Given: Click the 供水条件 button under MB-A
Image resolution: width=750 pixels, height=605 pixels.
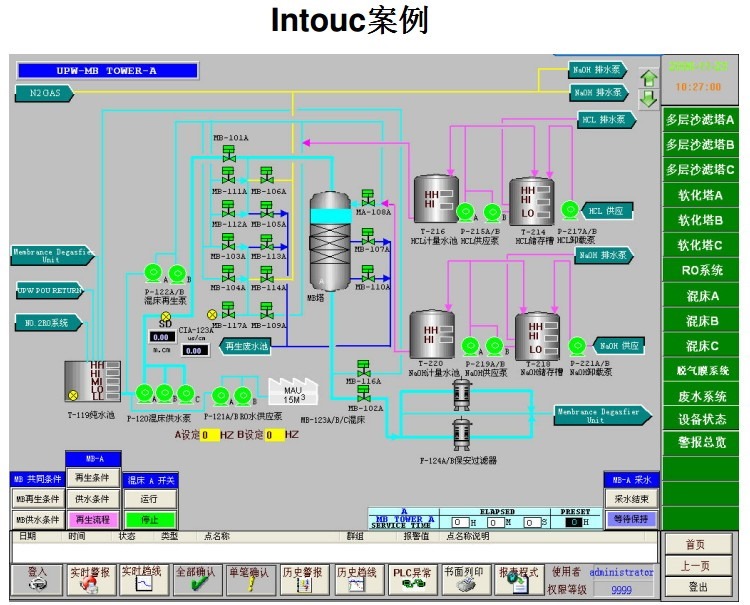Looking at the screenshot, I should pyautogui.click(x=93, y=499).
